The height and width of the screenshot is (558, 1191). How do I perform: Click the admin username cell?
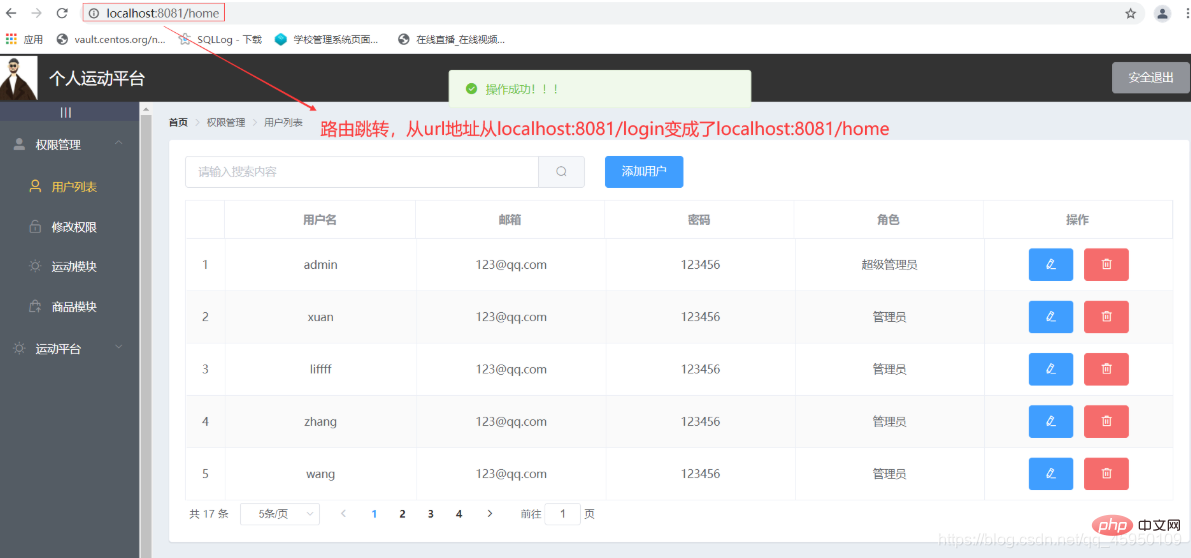point(321,264)
